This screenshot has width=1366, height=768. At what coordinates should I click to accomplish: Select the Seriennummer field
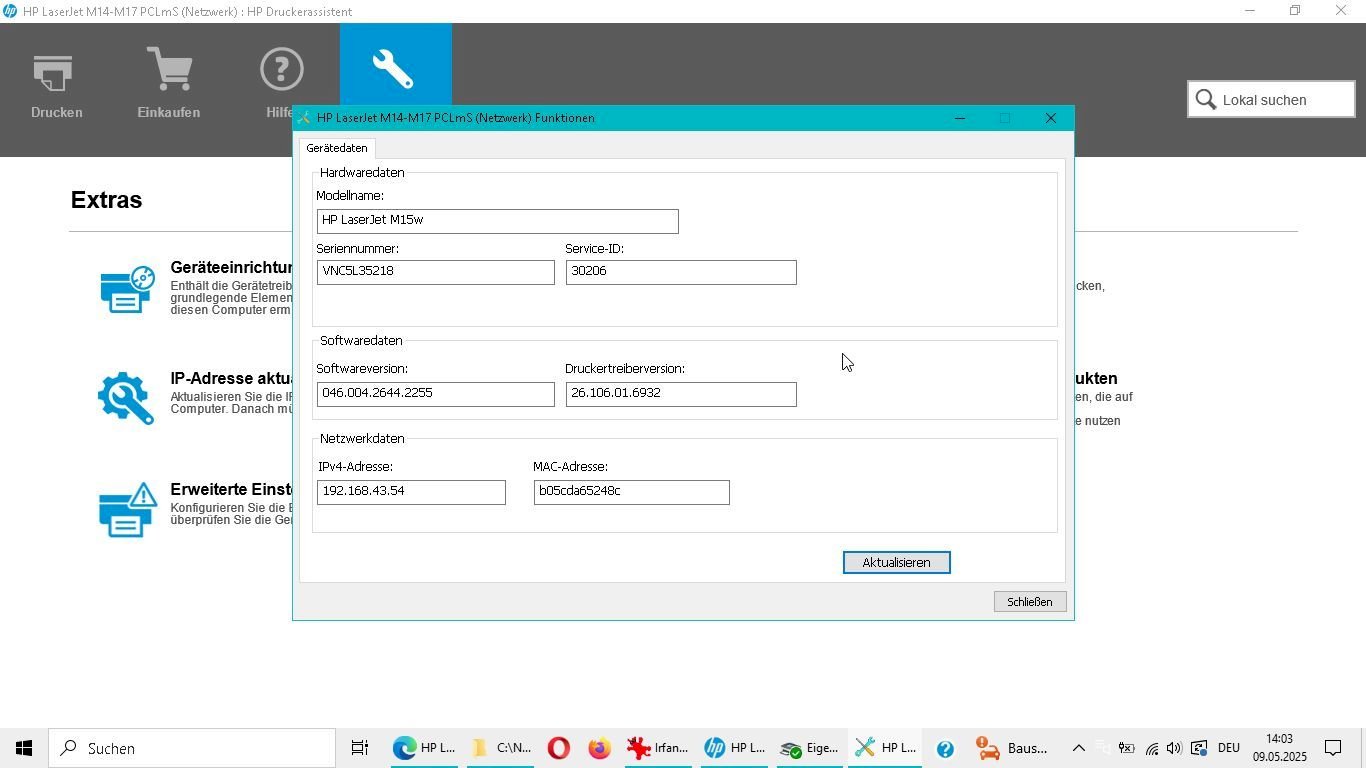435,272
